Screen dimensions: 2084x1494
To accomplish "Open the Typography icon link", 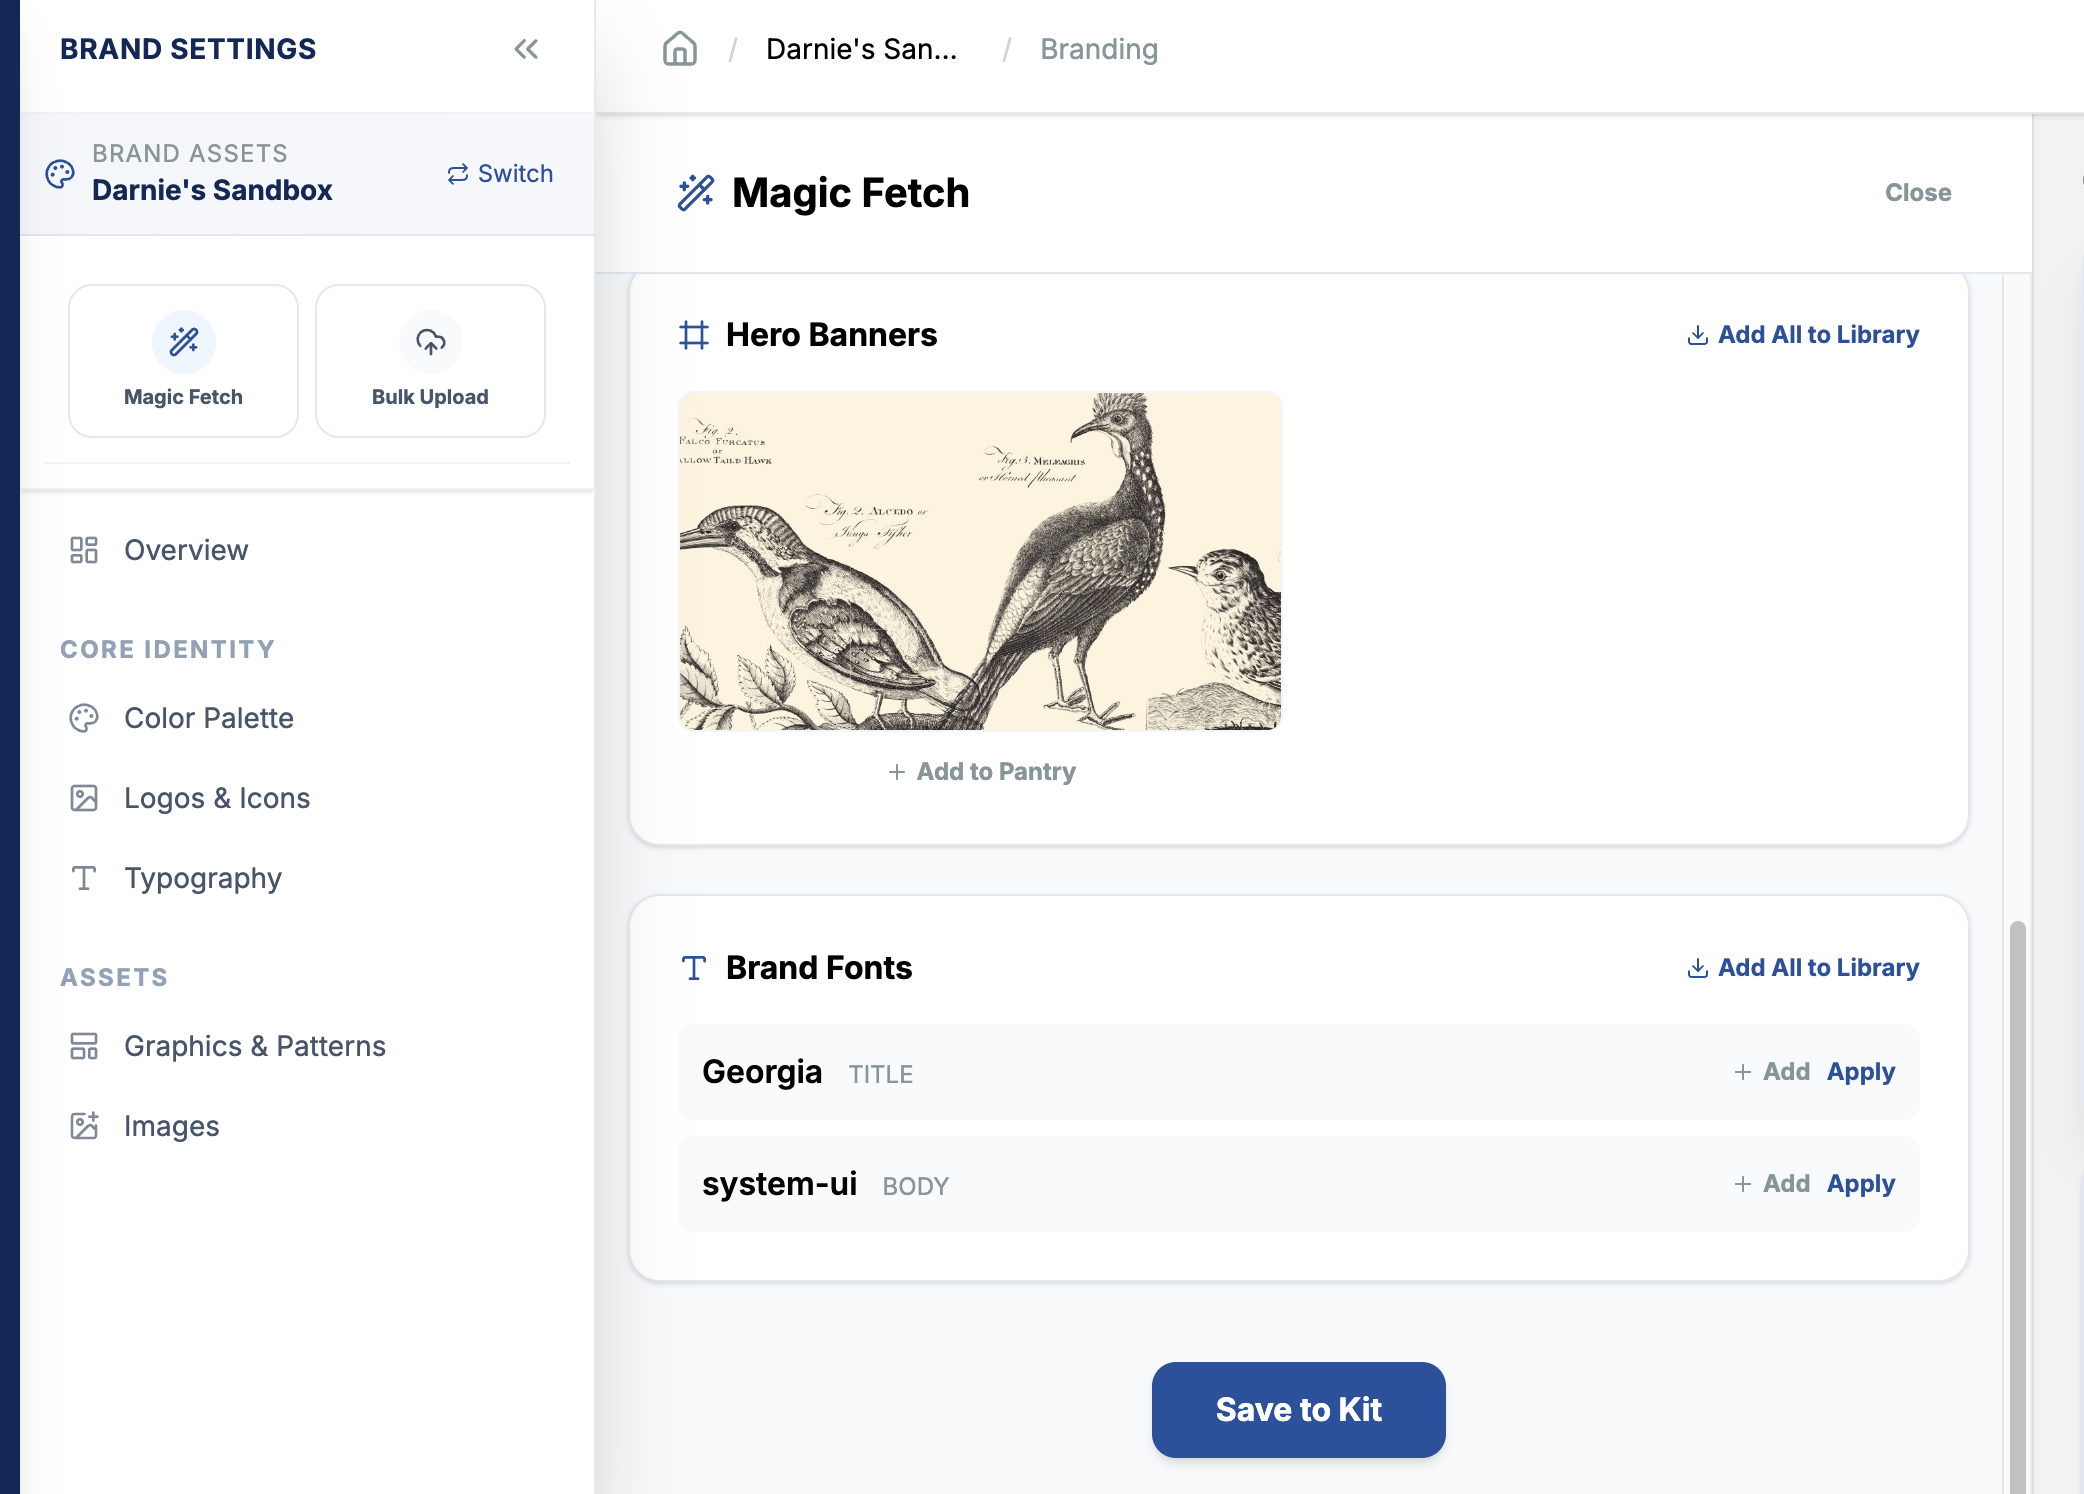I will pyautogui.click(x=84, y=878).
